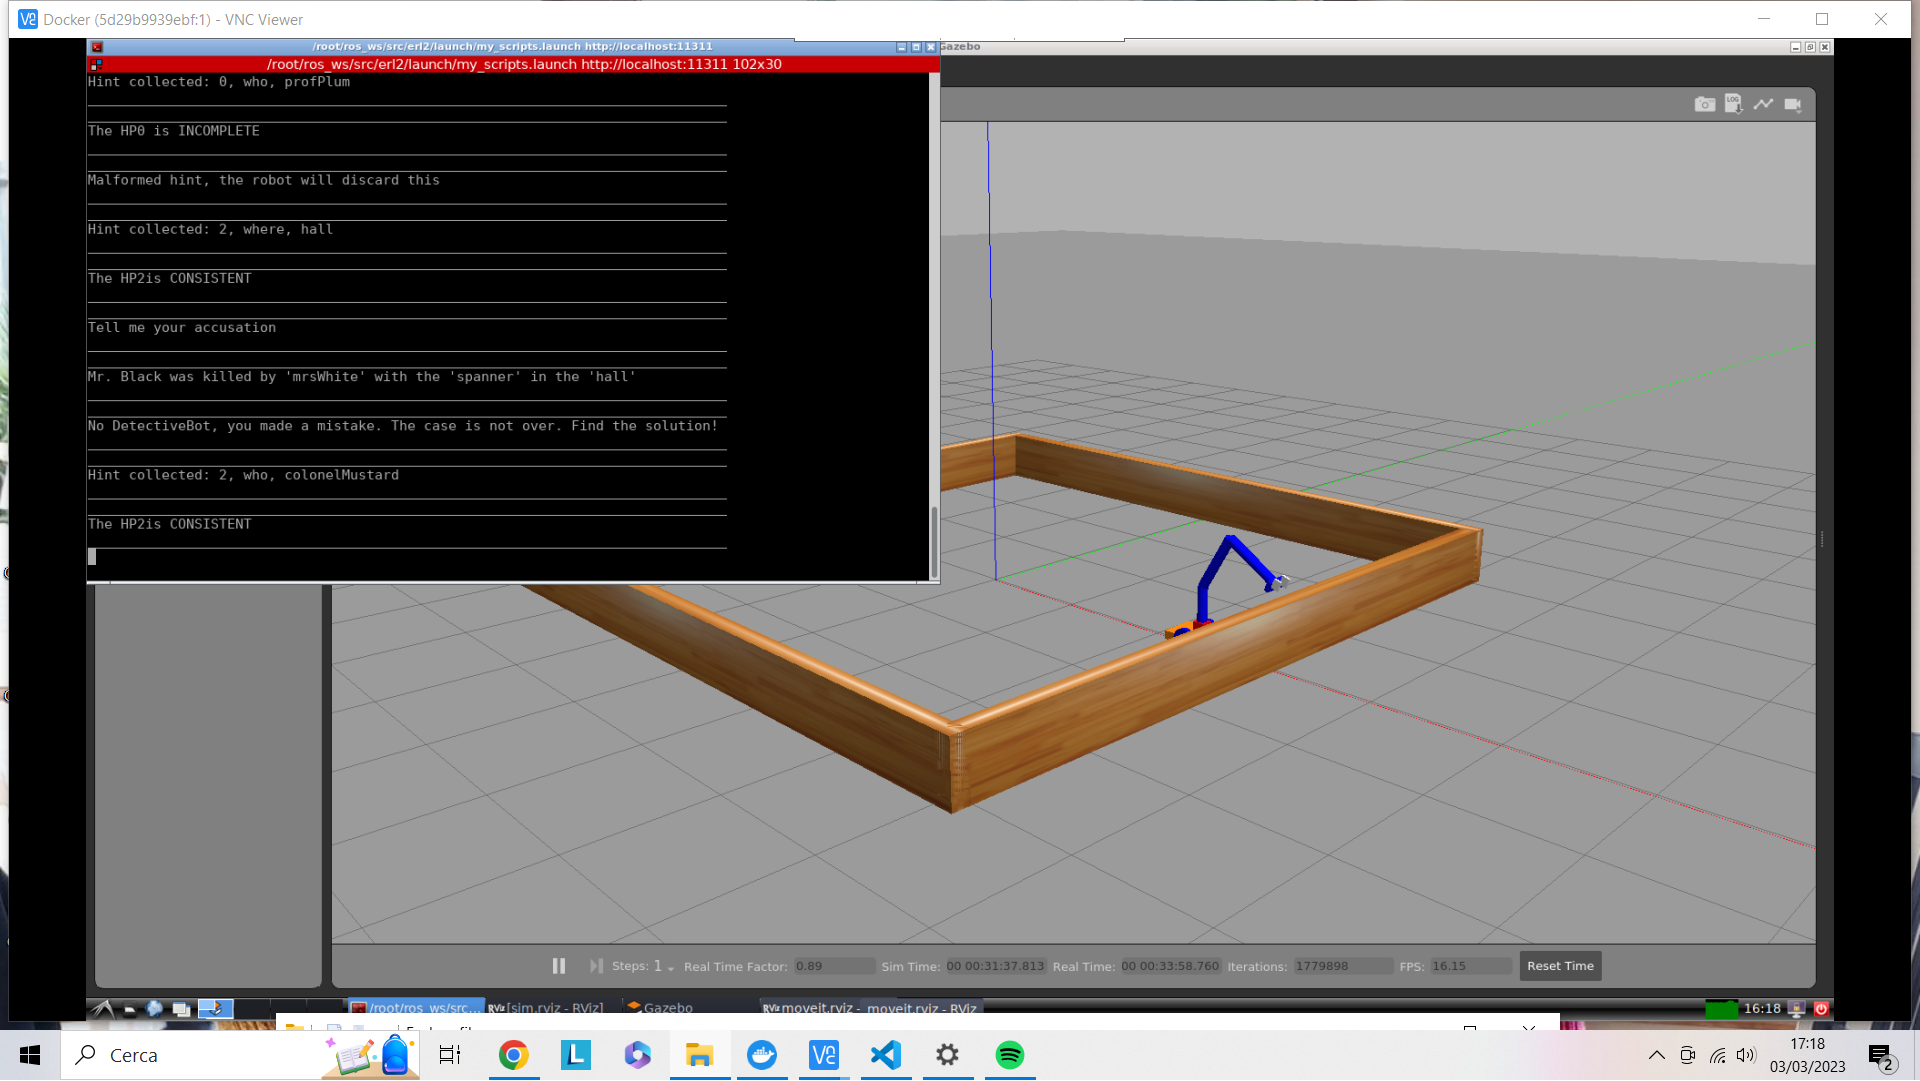1920x1081 pixels.
Task: Open the plot graph icon in Gazebo
Action: (1763, 104)
